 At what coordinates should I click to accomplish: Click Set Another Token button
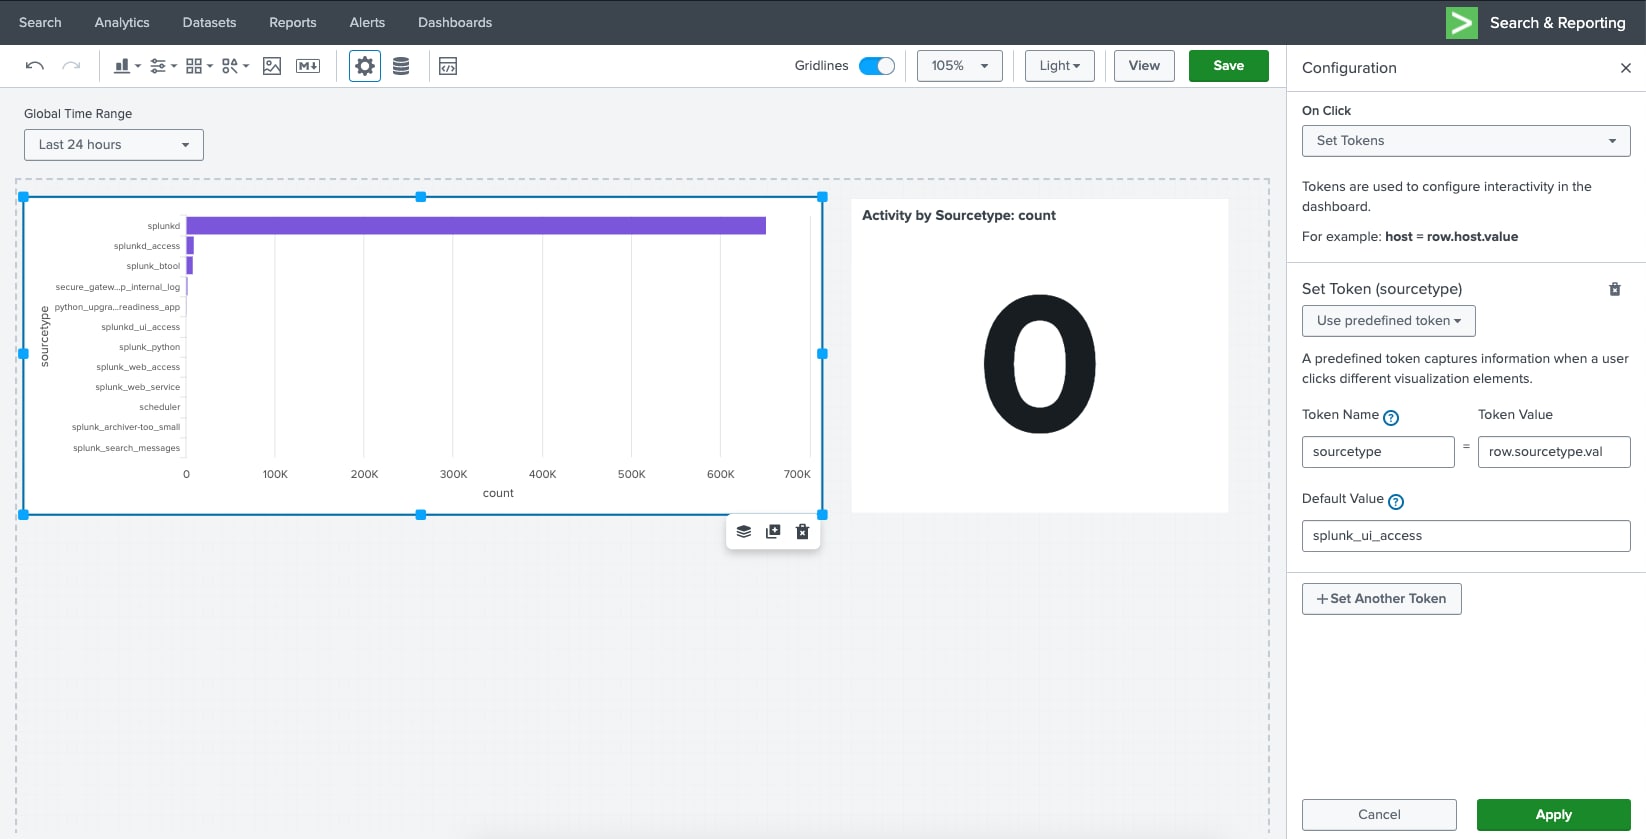(x=1382, y=599)
